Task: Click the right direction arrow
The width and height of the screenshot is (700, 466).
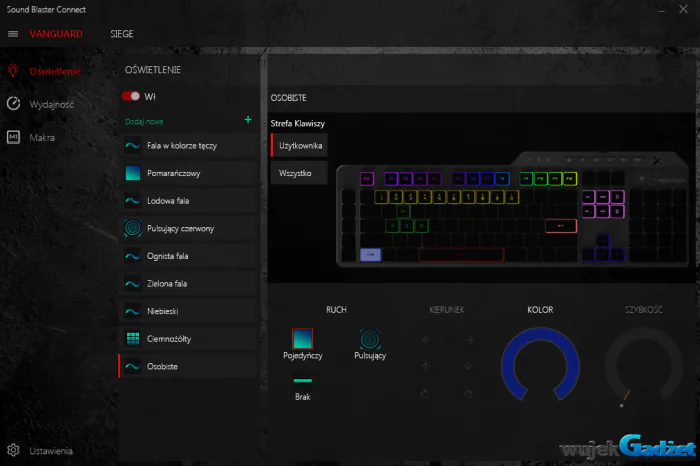Action: pos(469,340)
